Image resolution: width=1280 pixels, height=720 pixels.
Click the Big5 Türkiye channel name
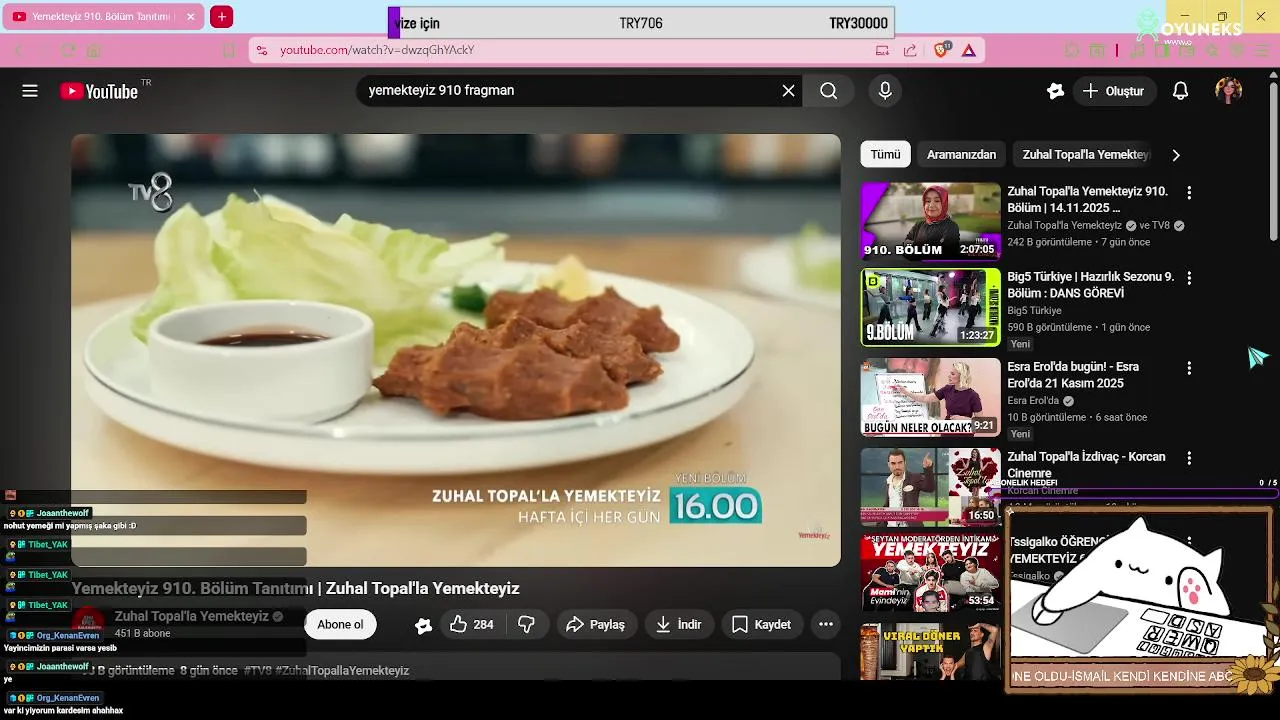tap(1034, 311)
